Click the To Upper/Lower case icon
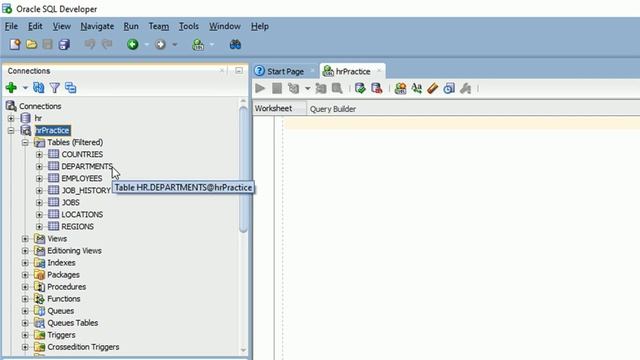This screenshot has height=360, width=640. (x=417, y=88)
